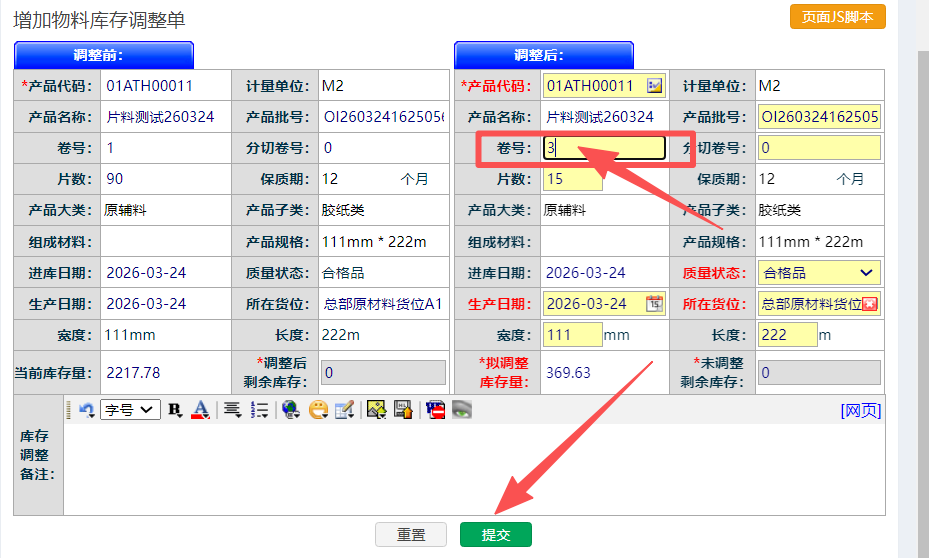Click the 重置 reset button
This screenshot has width=929, height=558.
pos(411,535)
